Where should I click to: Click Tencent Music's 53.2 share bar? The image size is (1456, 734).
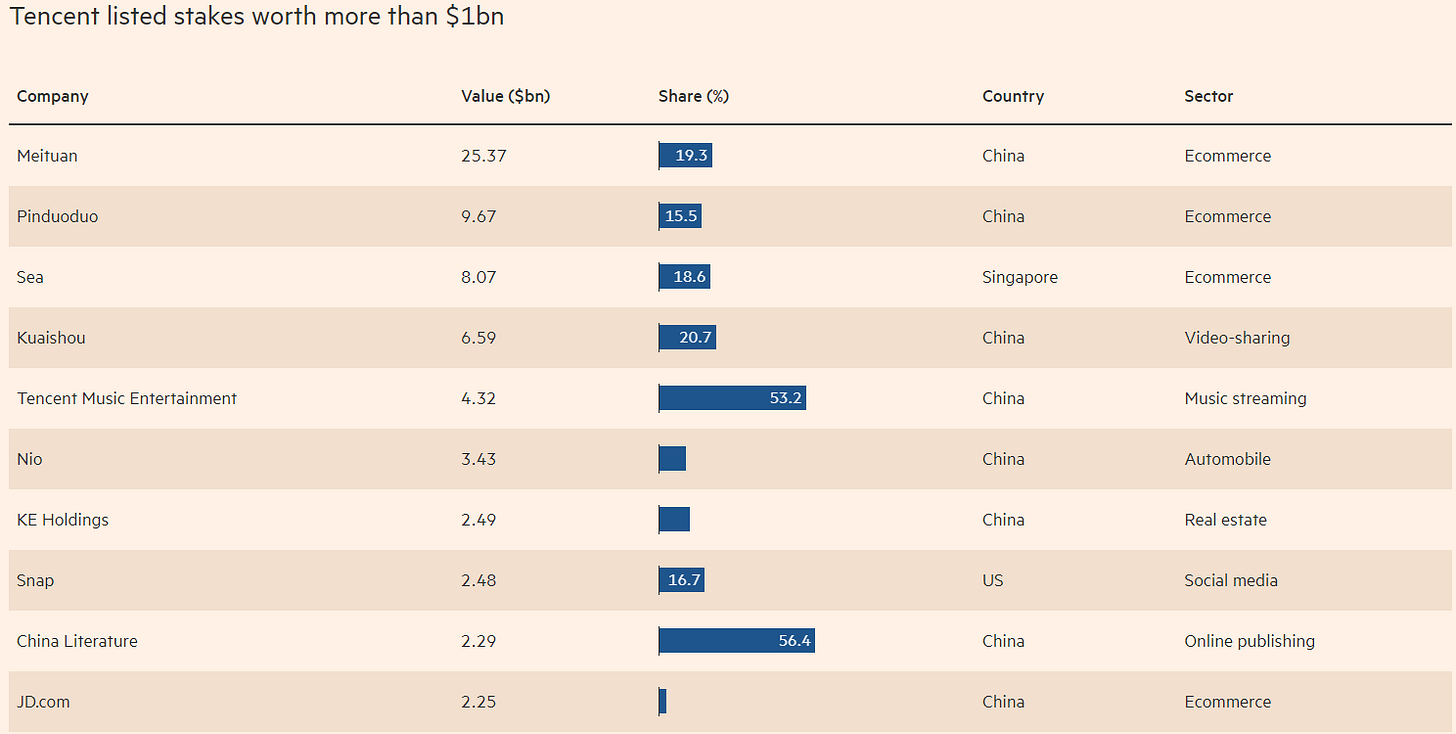732,398
